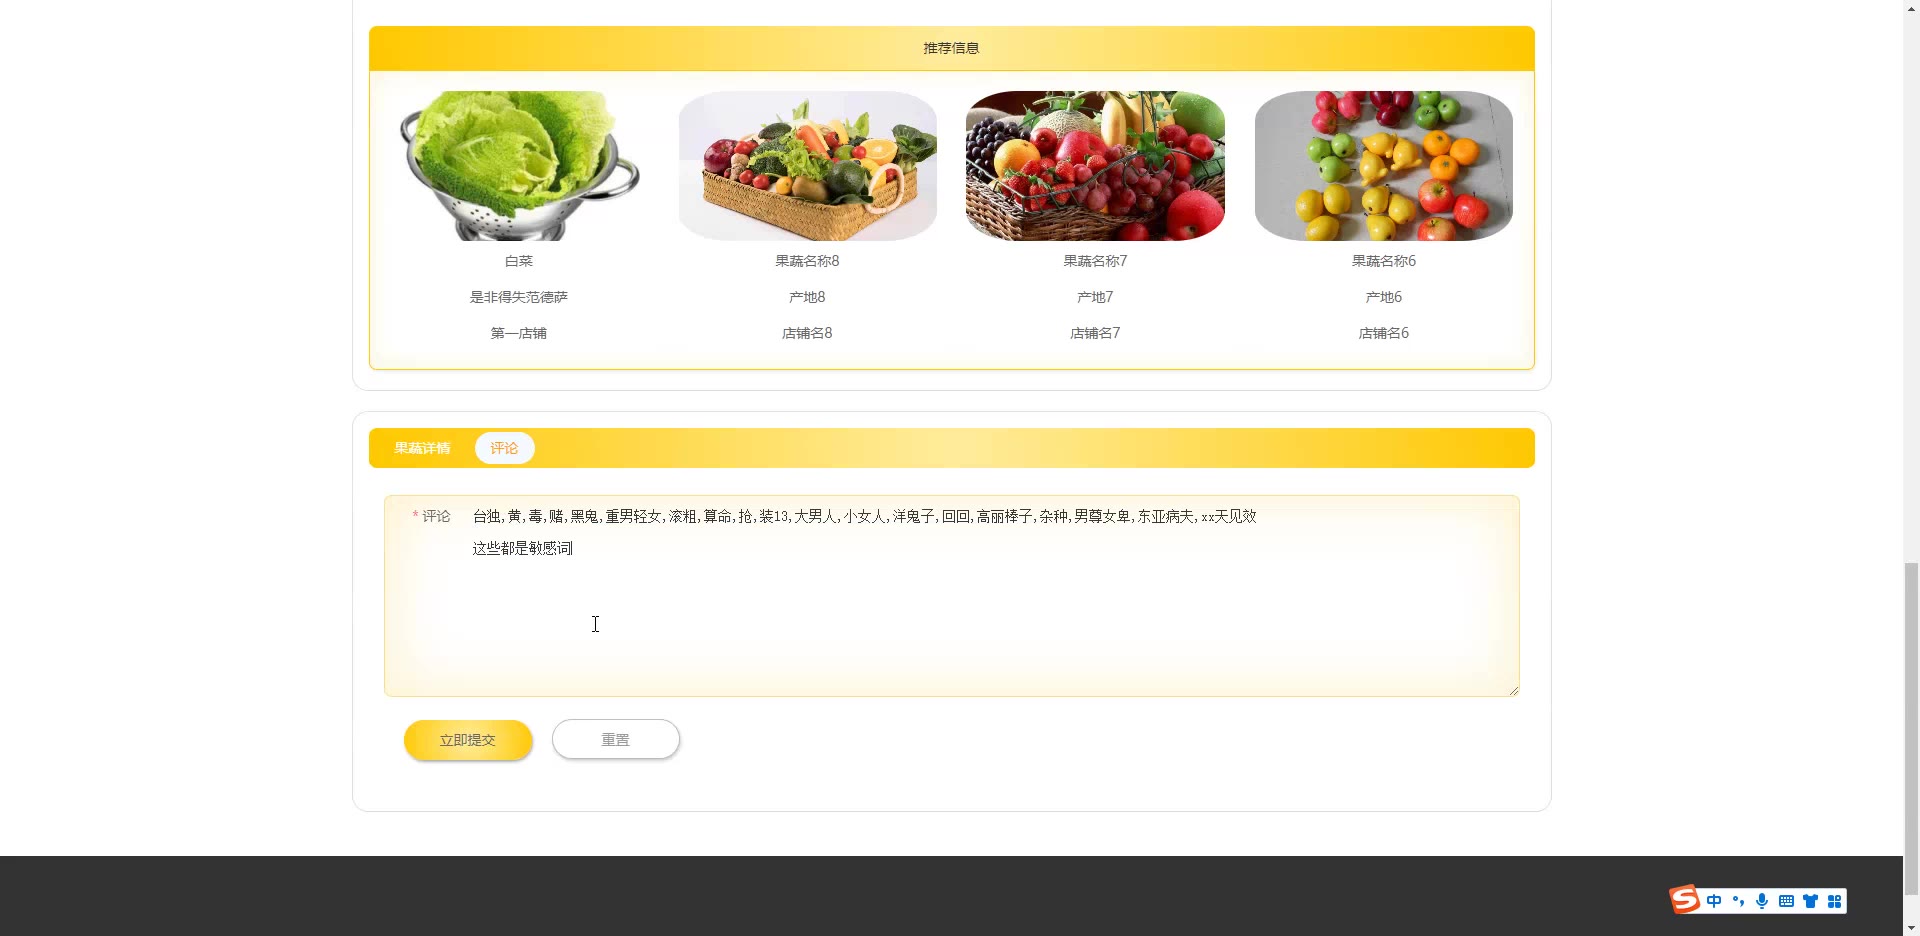Image resolution: width=1920 pixels, height=936 pixels.
Task: Open the Sogou input method logo
Action: 1685,899
